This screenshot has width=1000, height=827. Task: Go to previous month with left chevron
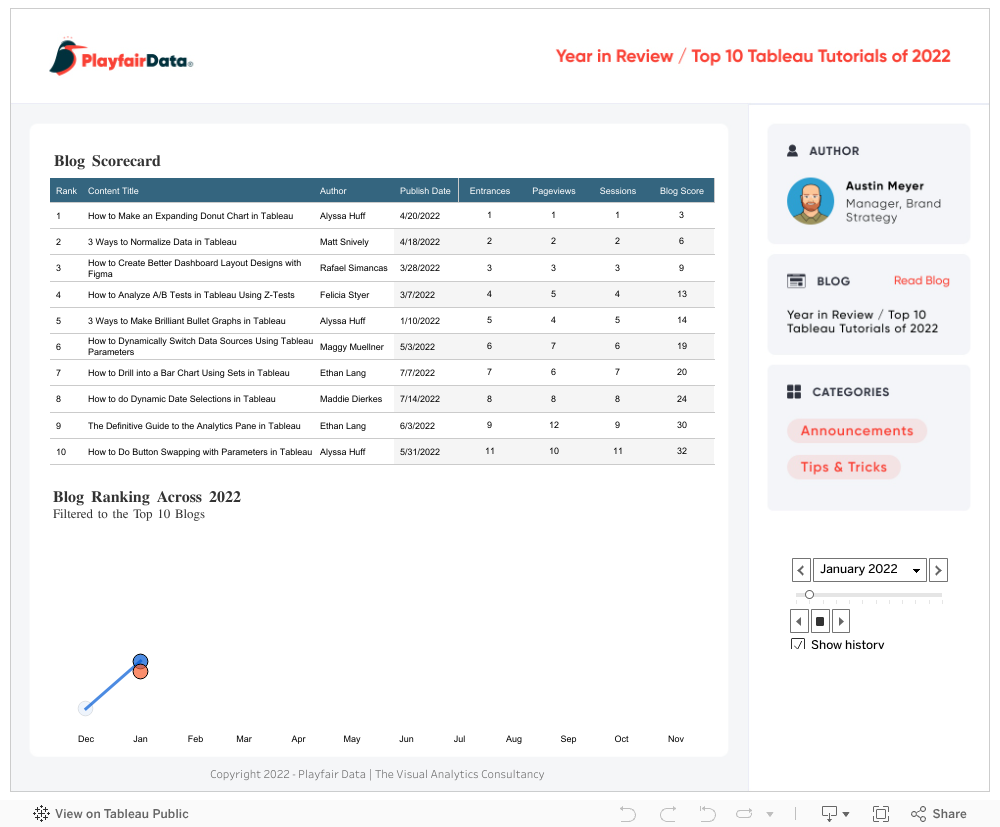(x=801, y=570)
